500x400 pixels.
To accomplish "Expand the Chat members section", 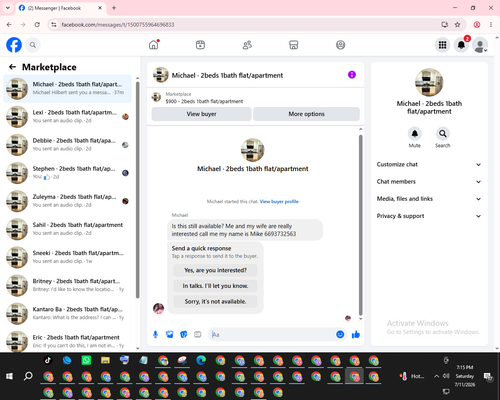I will tap(429, 182).
